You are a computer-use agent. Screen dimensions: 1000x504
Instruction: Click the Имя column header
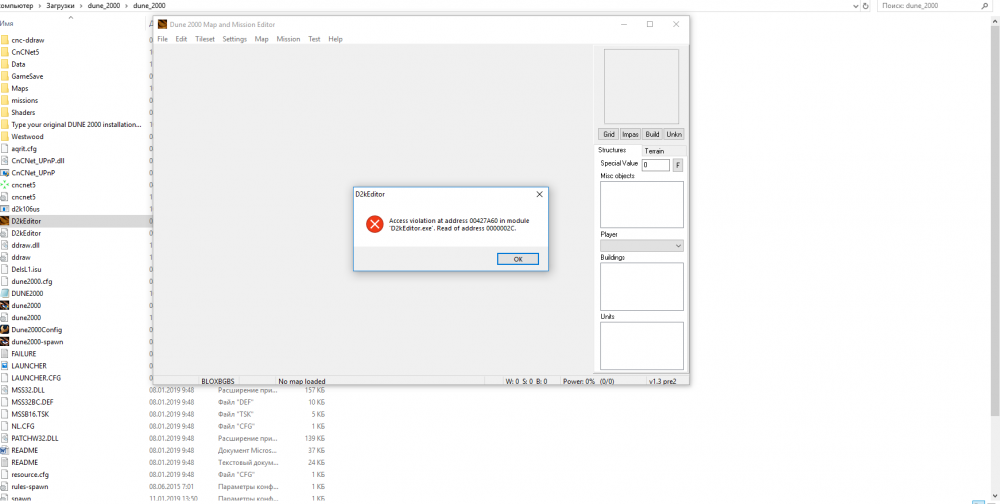coord(8,22)
